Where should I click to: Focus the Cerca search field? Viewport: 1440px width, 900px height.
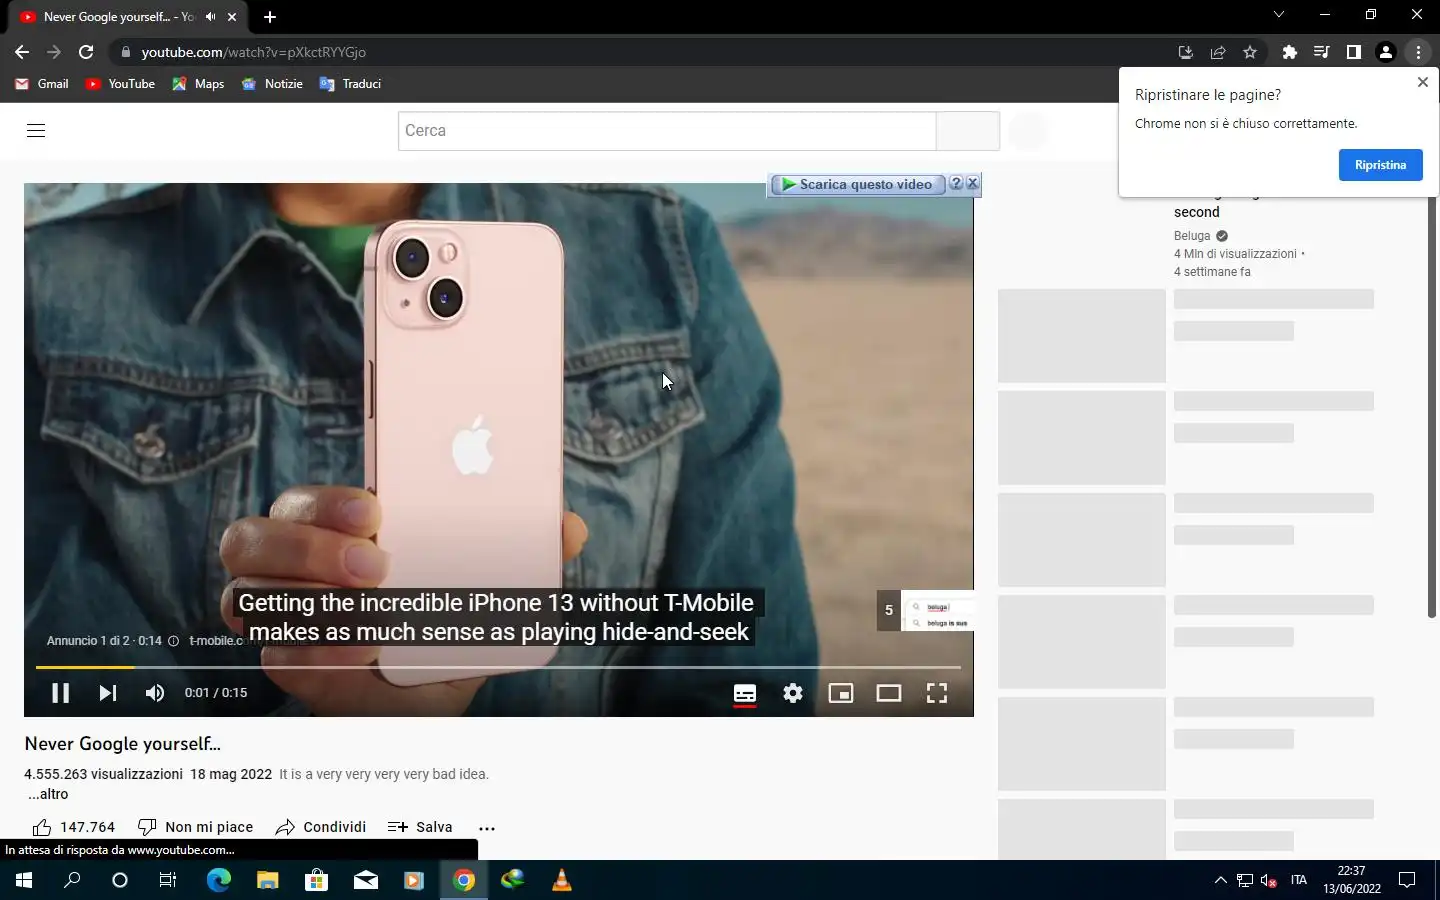(x=667, y=131)
